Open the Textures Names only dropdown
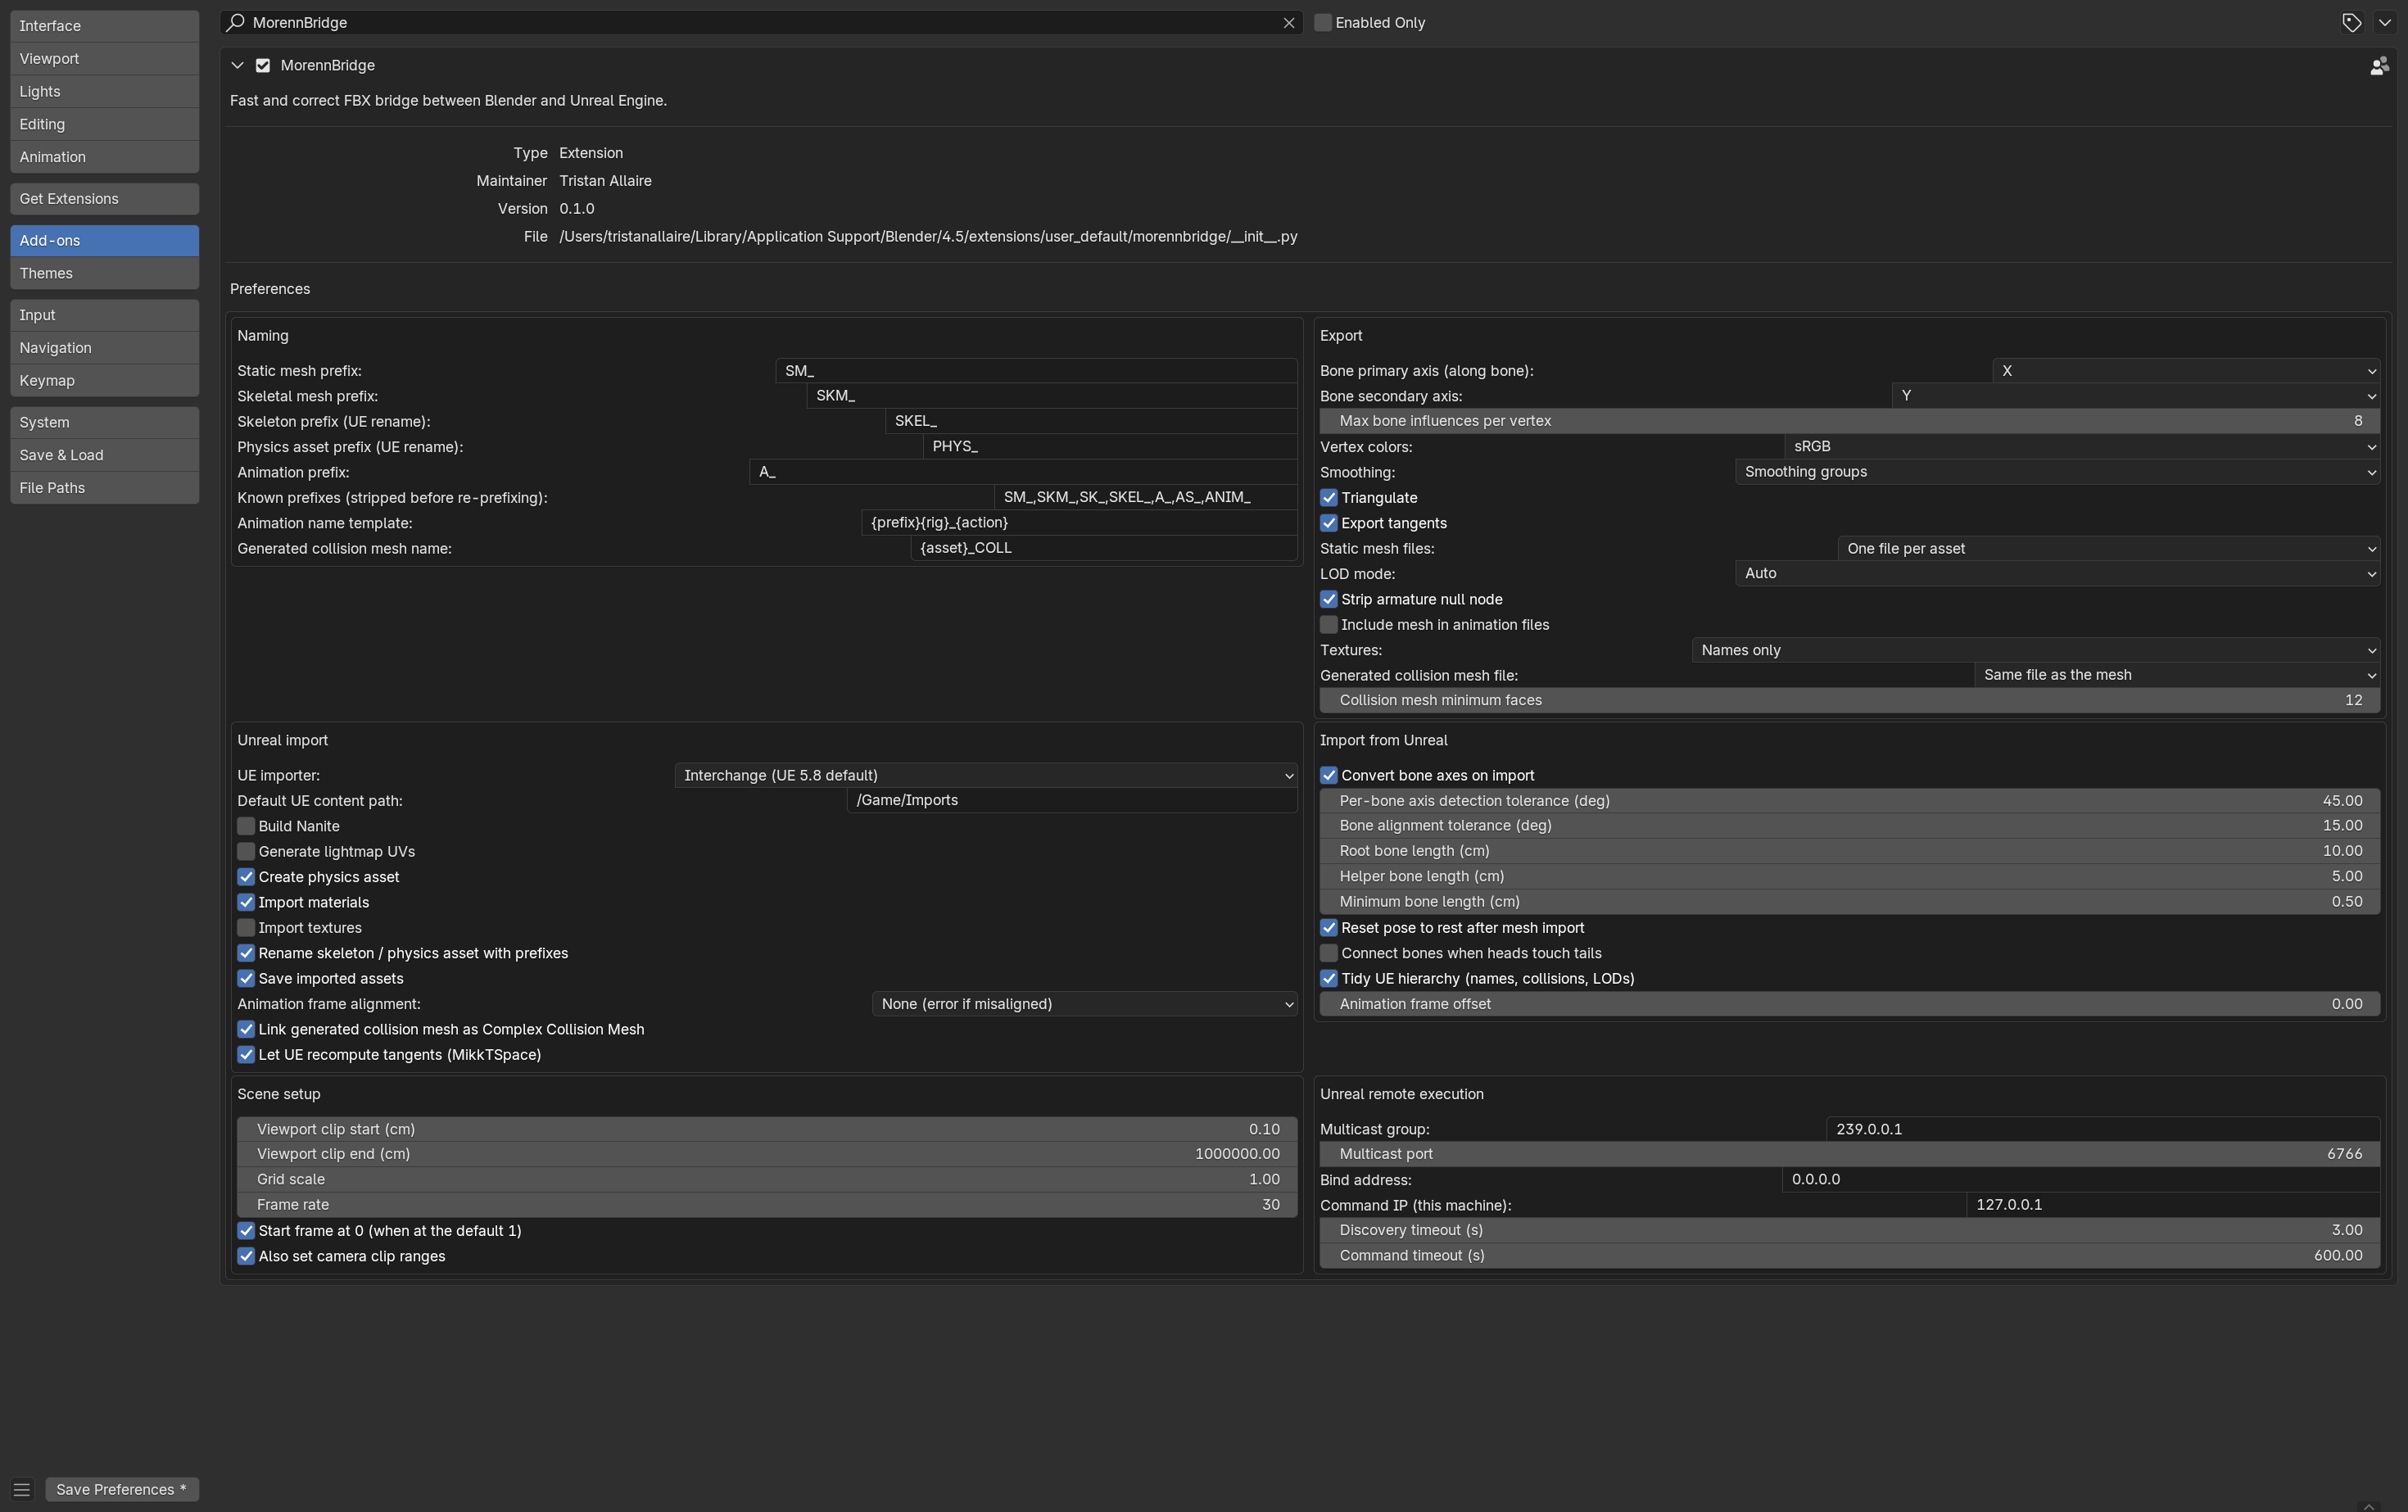The height and width of the screenshot is (1512, 2408). coord(2035,650)
